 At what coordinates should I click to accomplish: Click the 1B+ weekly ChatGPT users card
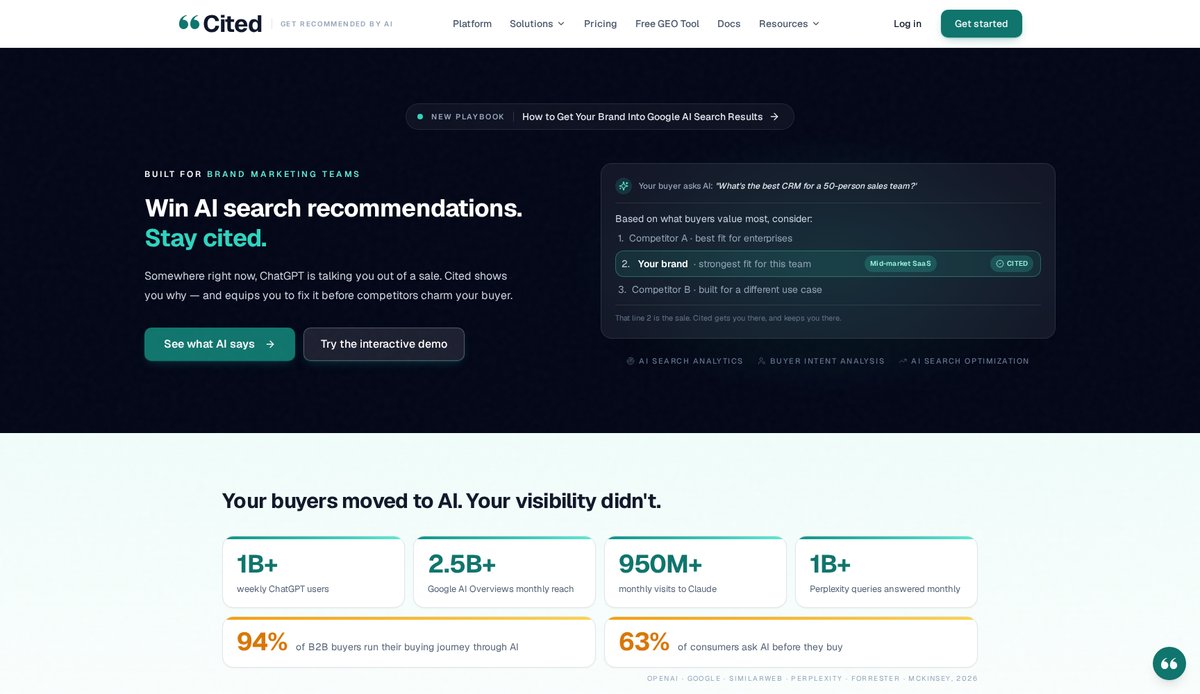pyautogui.click(x=313, y=572)
